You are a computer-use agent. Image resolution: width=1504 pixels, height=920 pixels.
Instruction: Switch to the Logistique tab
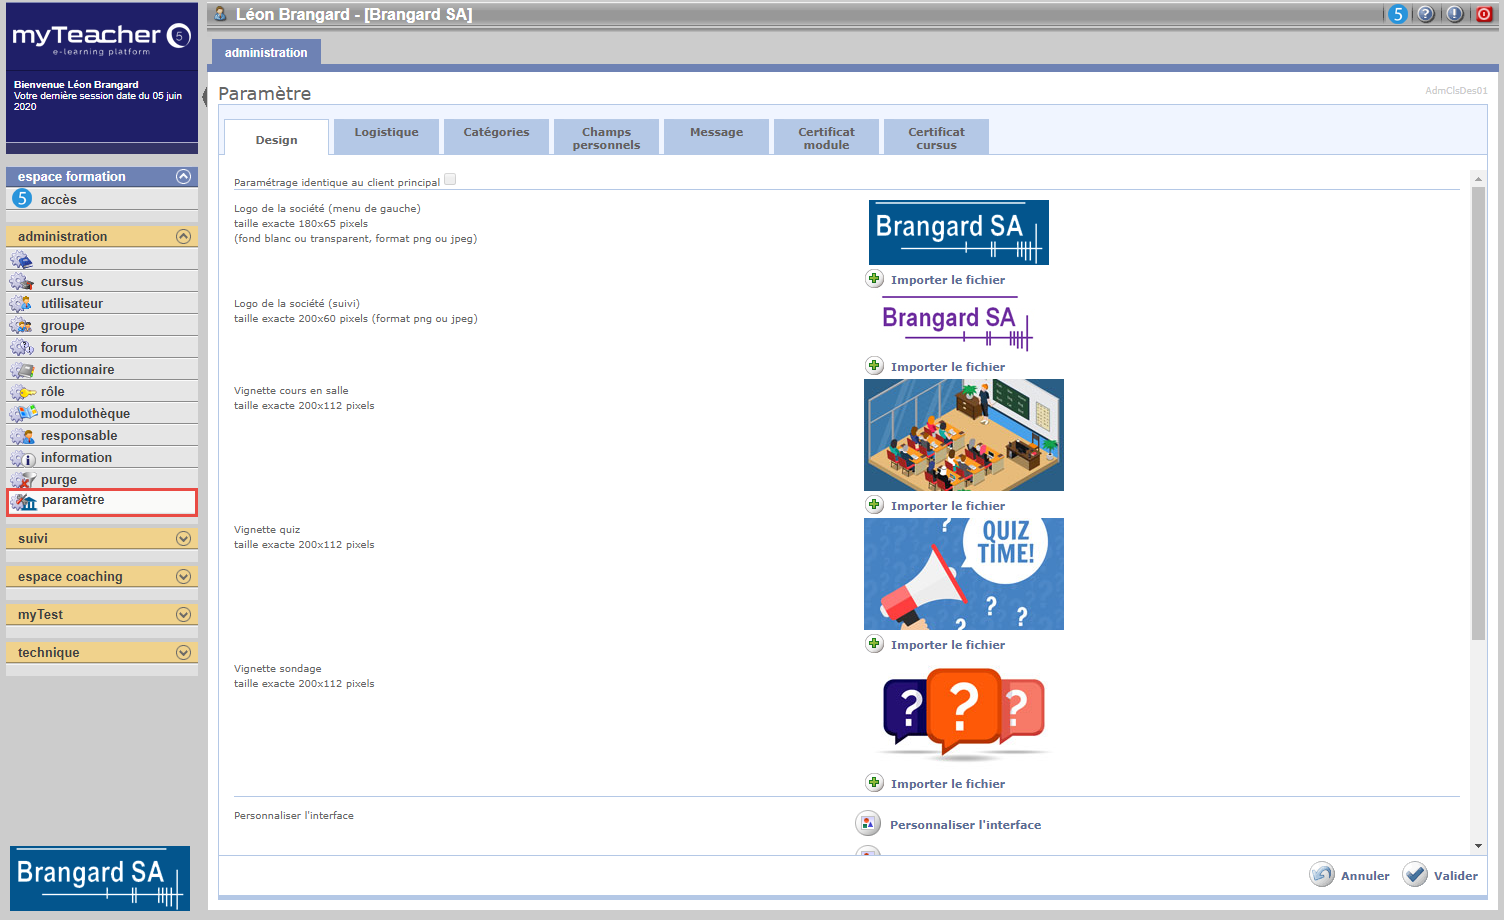click(x=386, y=133)
